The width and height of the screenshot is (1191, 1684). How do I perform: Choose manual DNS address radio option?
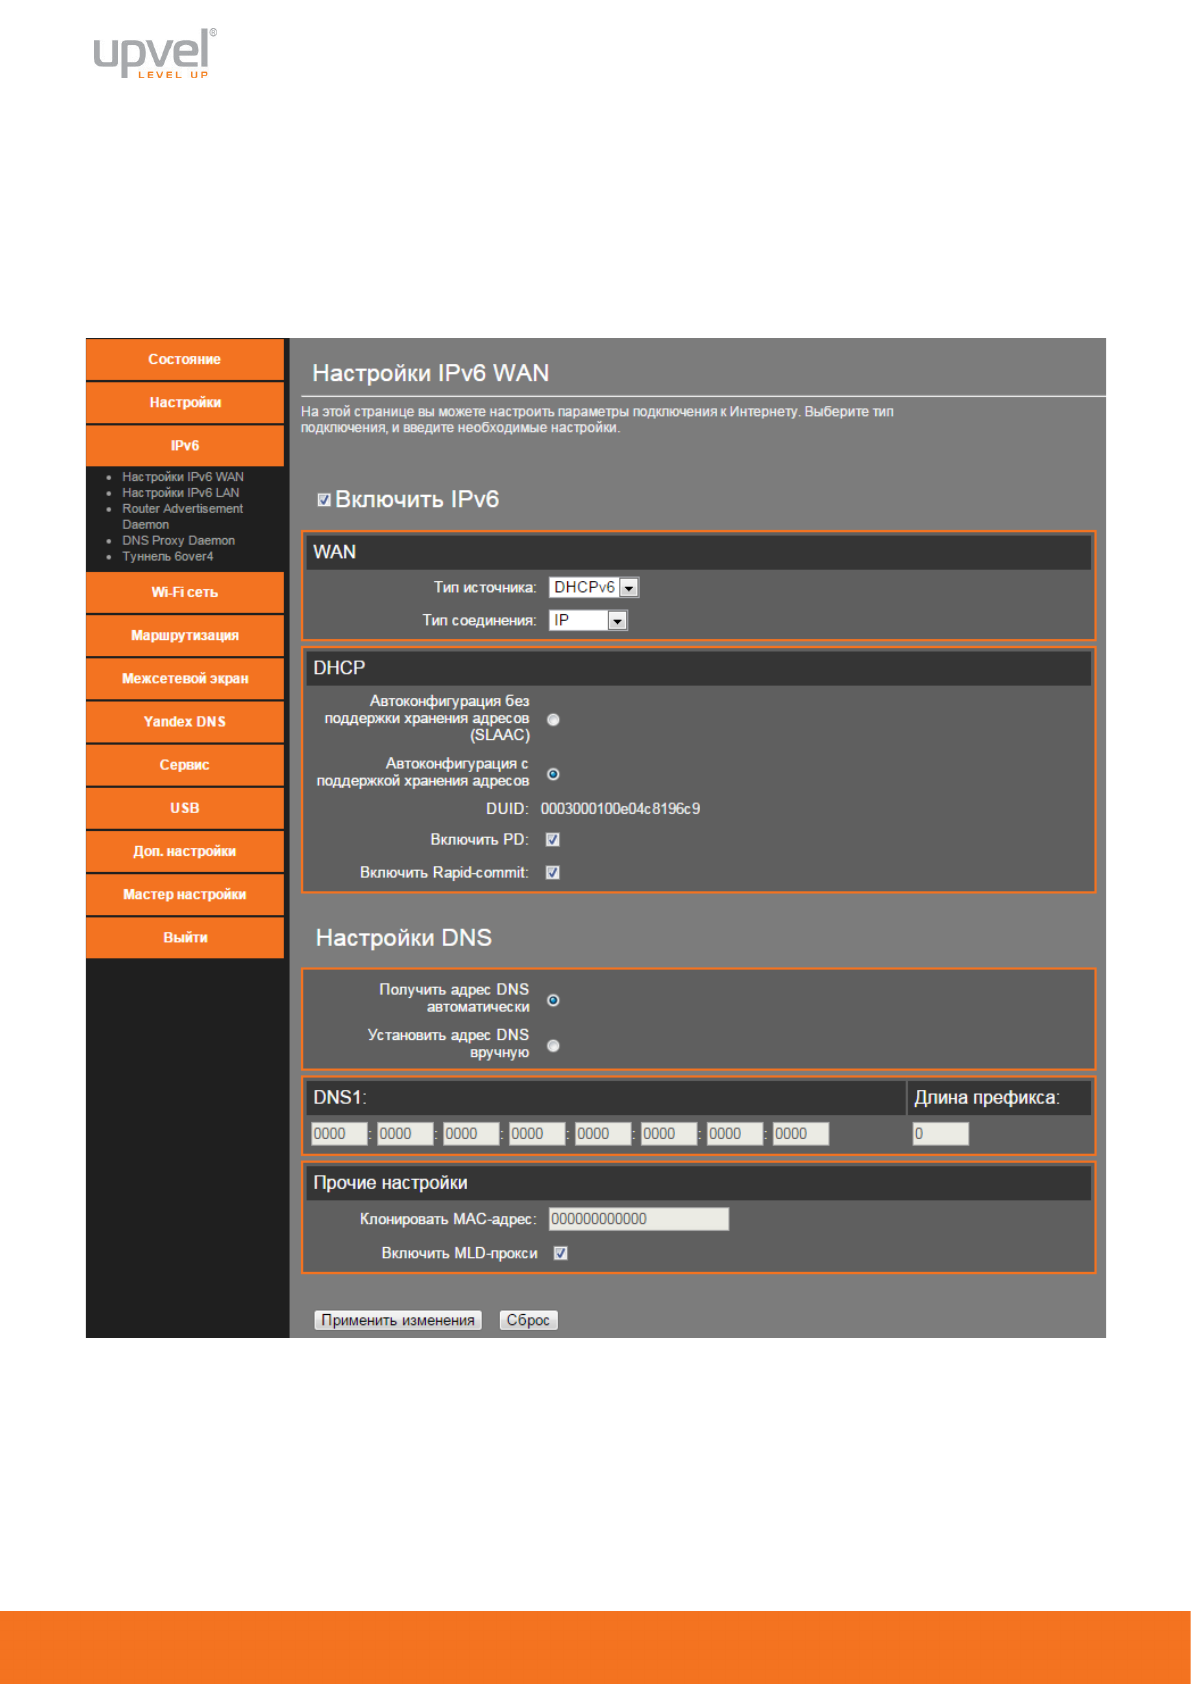[x=553, y=1046]
